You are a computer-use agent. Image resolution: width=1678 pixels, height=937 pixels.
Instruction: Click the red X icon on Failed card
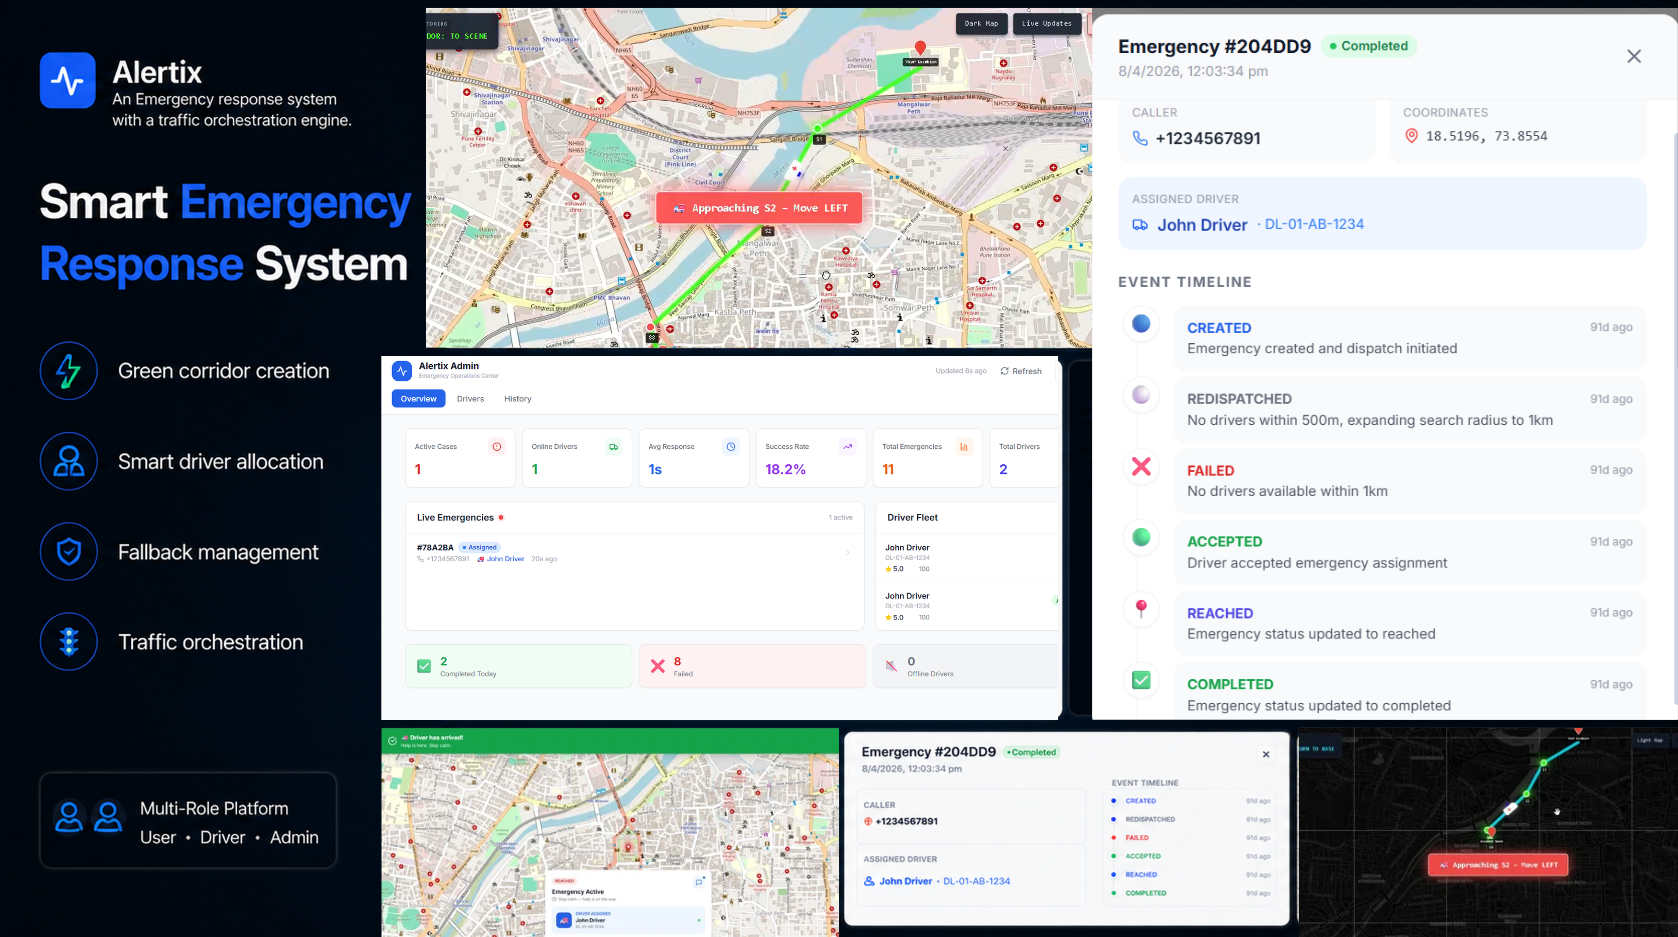pyautogui.click(x=658, y=666)
